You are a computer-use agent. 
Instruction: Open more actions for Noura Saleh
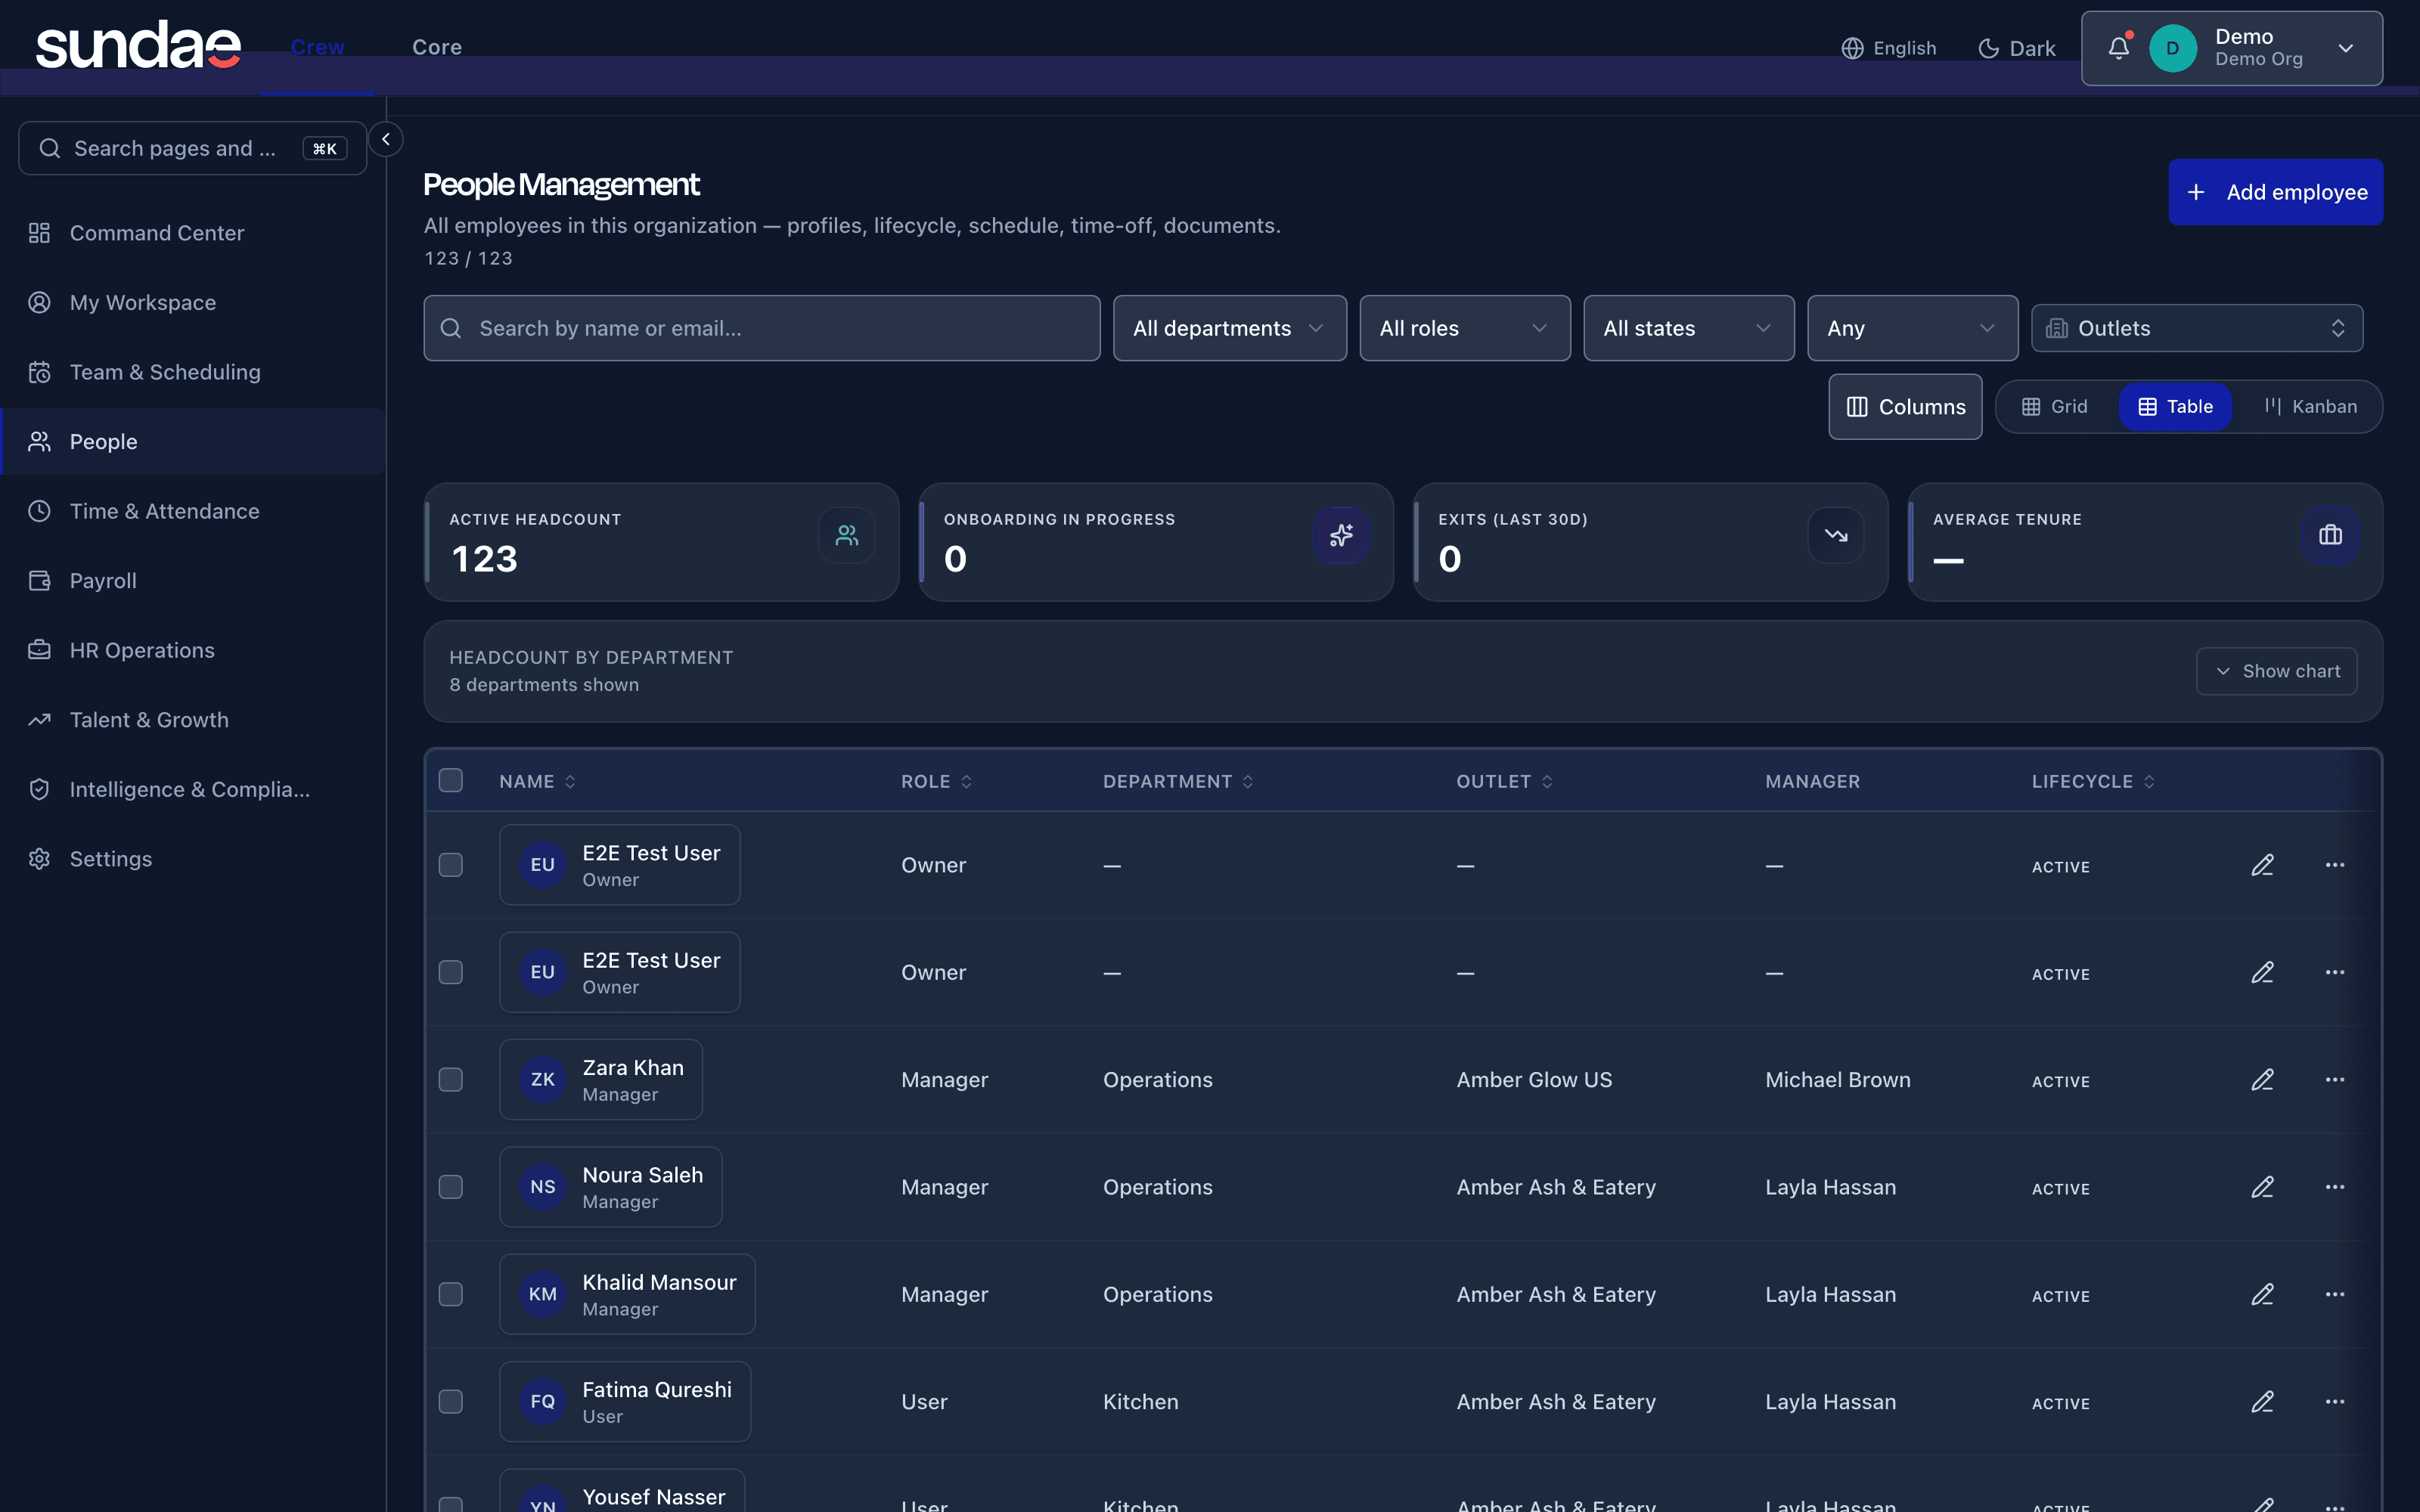(x=2335, y=1187)
